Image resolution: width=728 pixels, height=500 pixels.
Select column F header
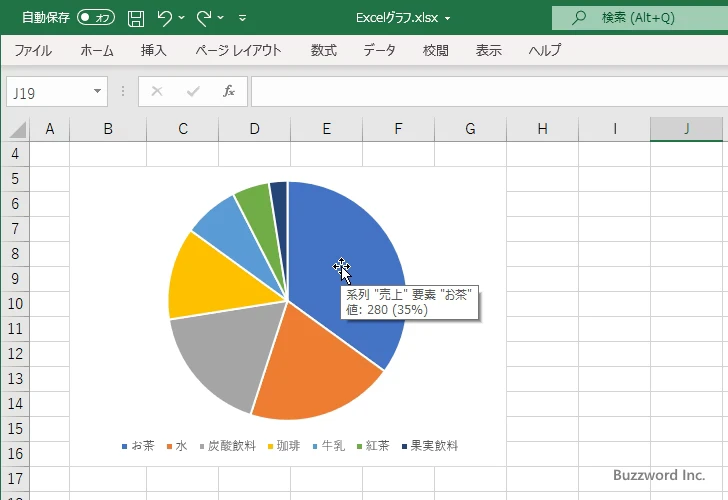tap(398, 129)
